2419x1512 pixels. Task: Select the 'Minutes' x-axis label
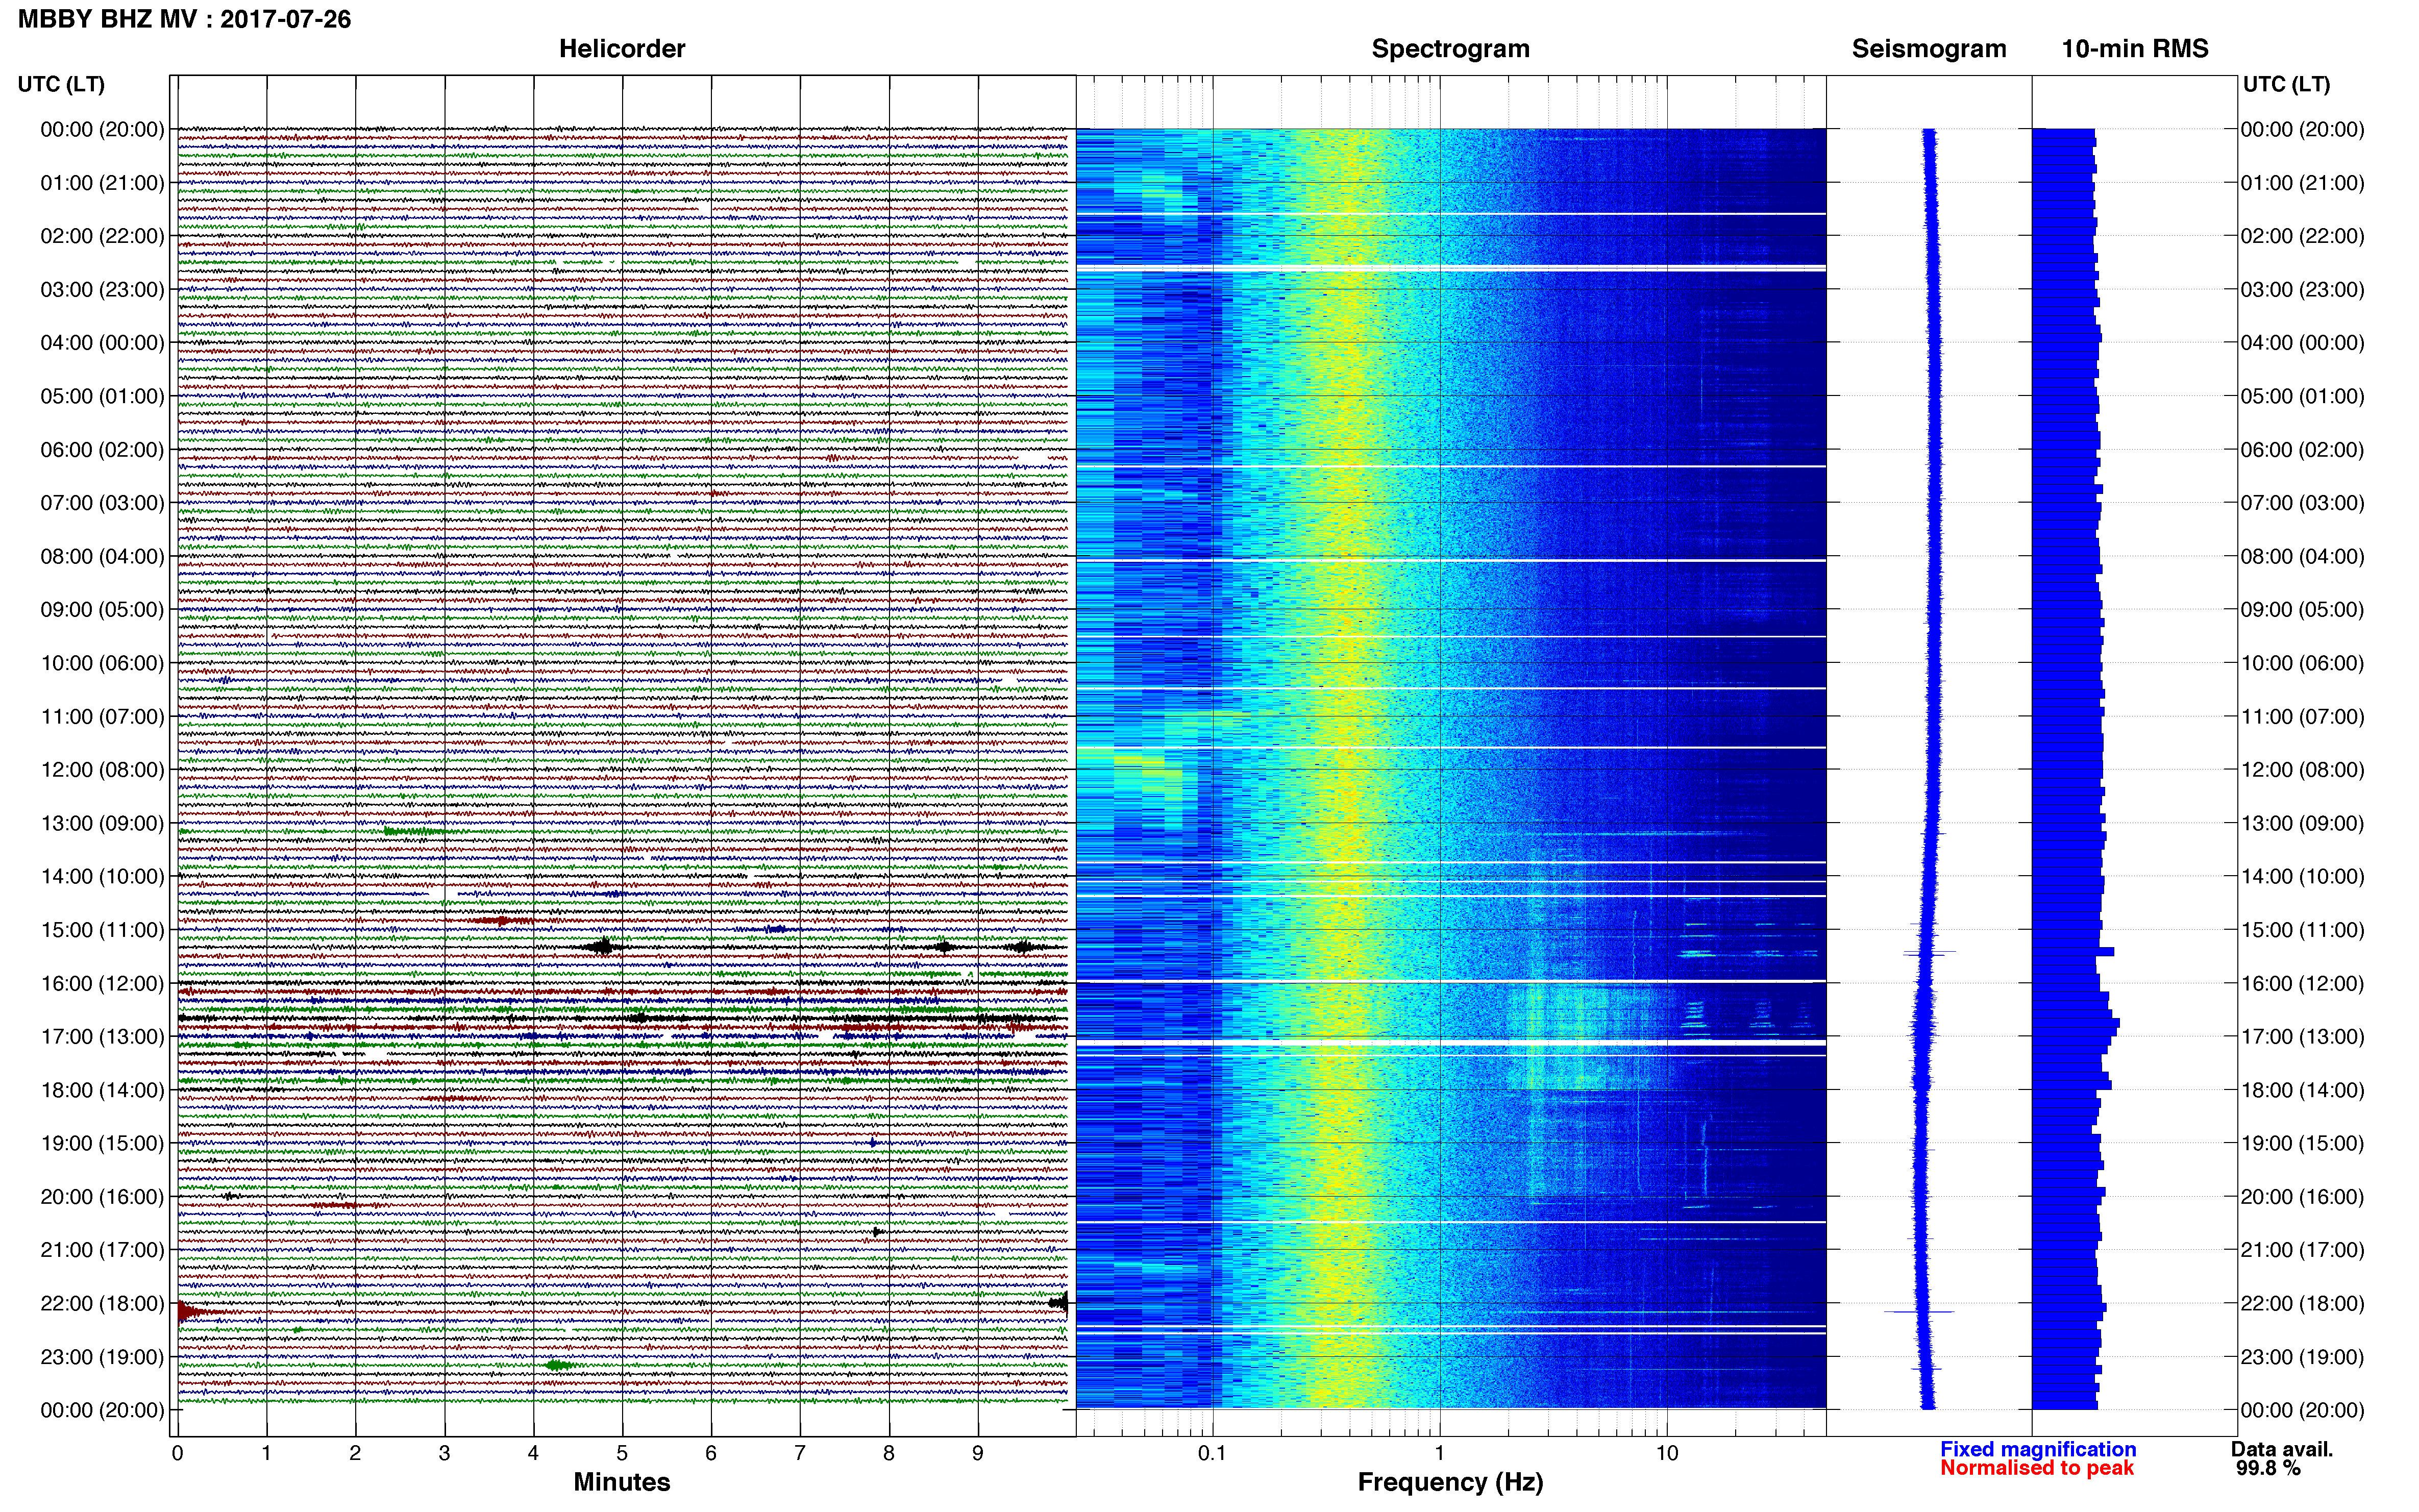point(621,1482)
